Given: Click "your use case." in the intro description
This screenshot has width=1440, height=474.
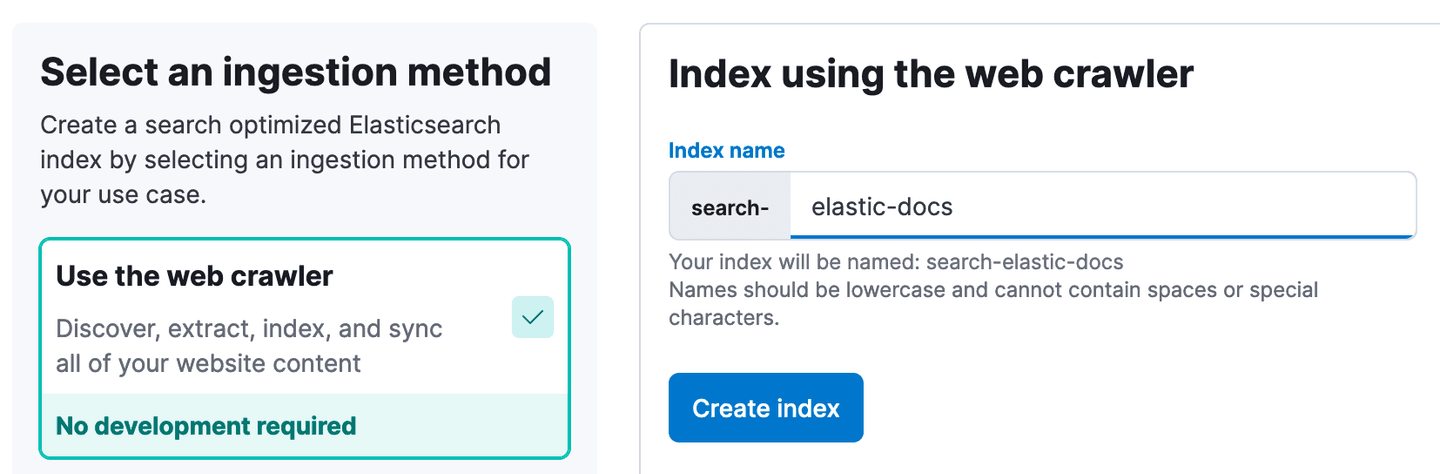Looking at the screenshot, I should [123, 194].
